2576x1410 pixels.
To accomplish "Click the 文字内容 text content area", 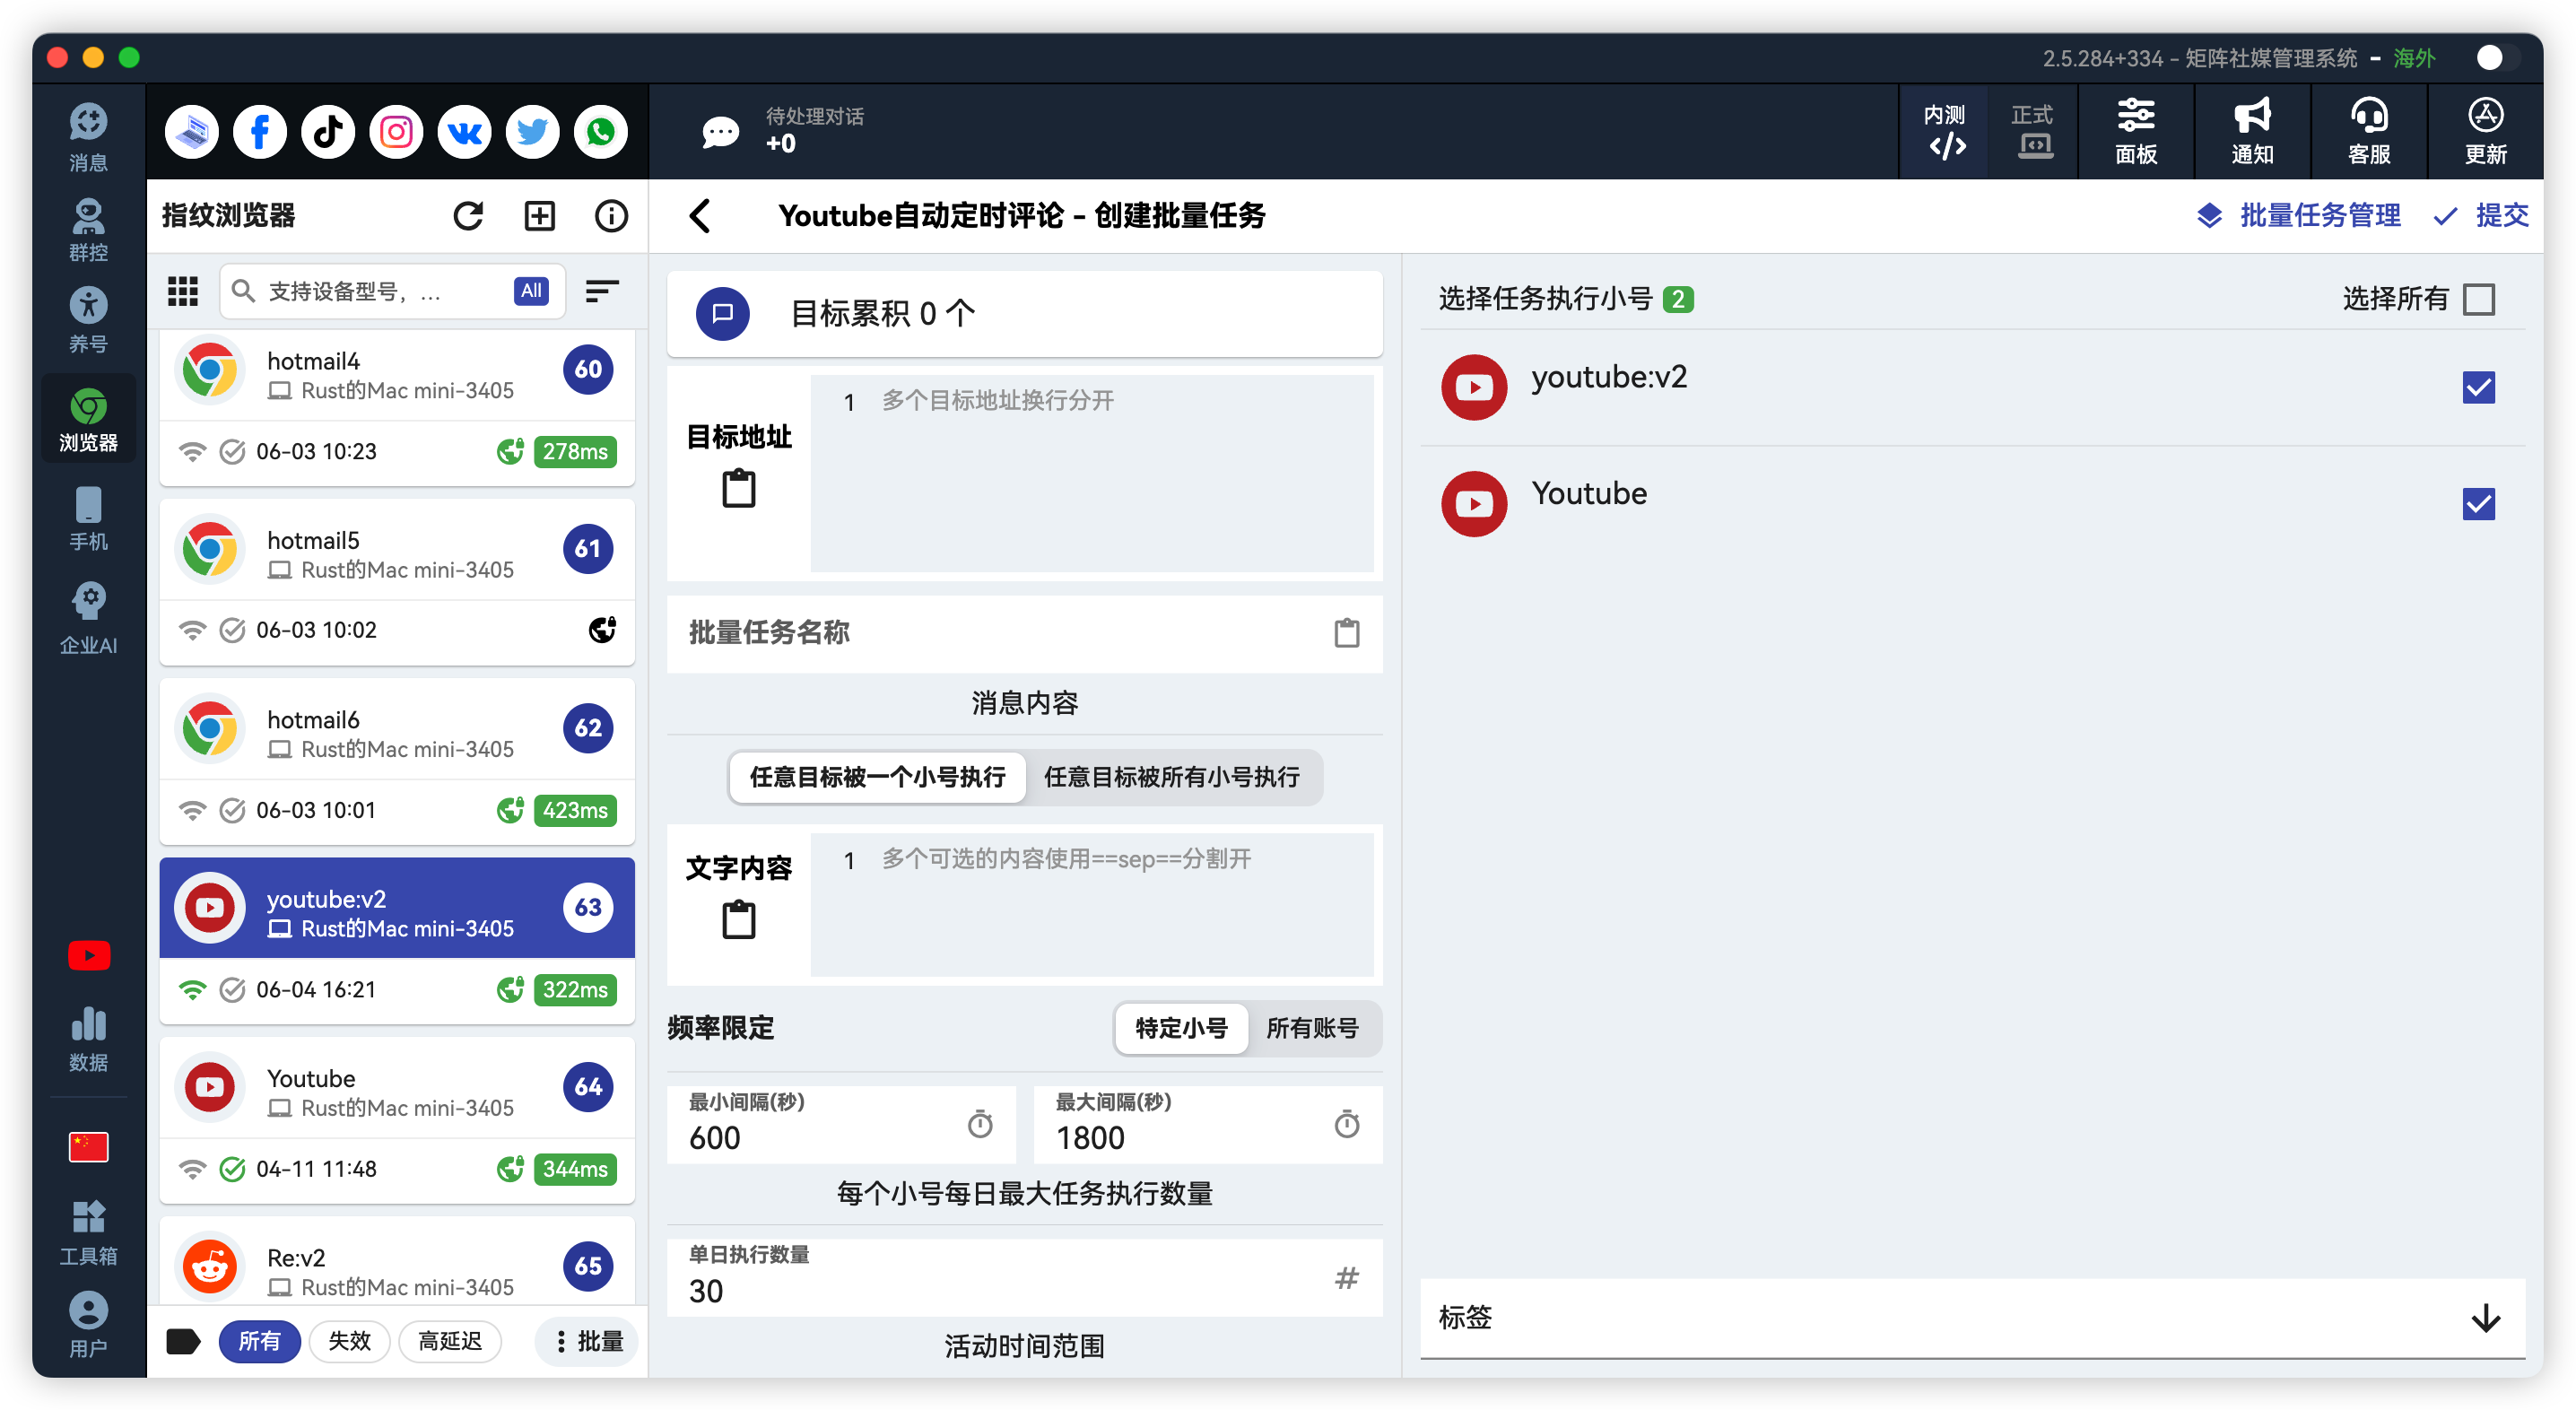I will (x=1092, y=905).
